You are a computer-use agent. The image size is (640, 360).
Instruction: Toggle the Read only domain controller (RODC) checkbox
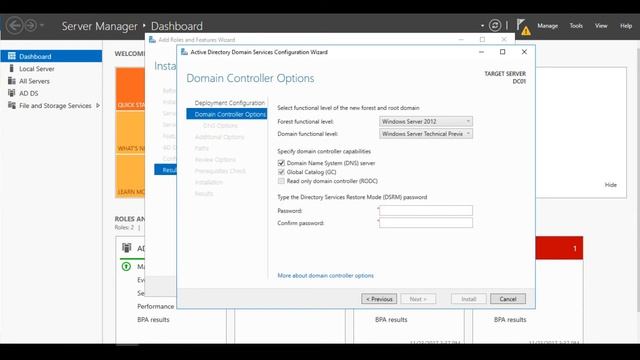pyautogui.click(x=281, y=181)
